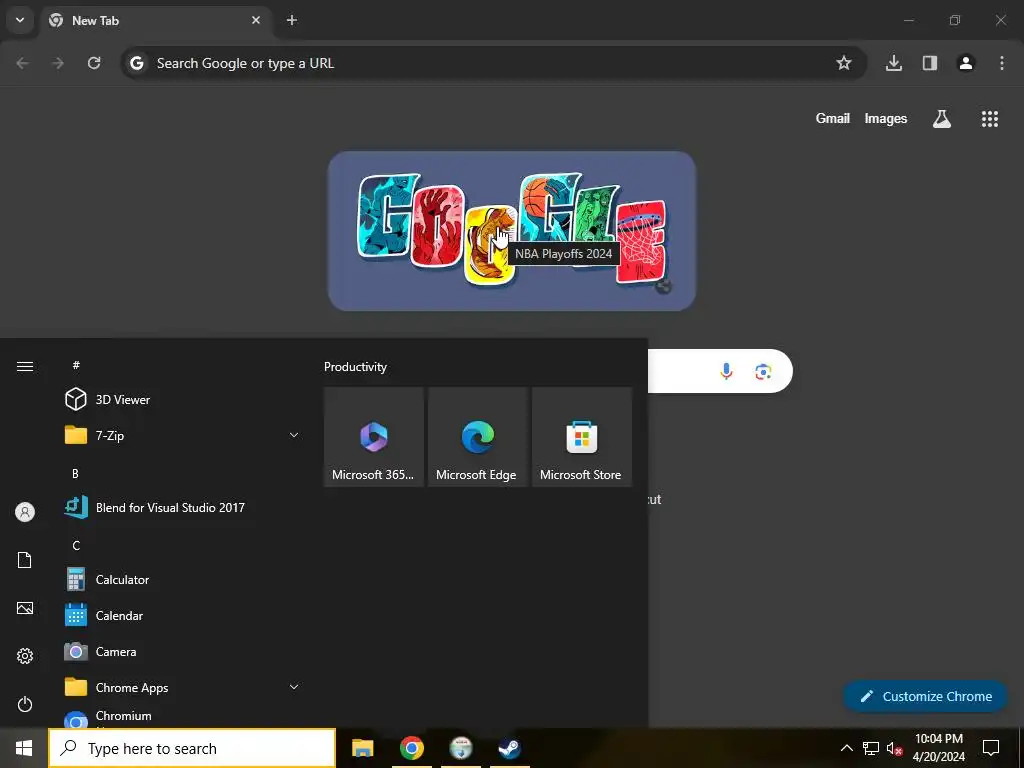The image size is (1024, 768).
Task: Open Steam from the taskbar
Action: 509,748
